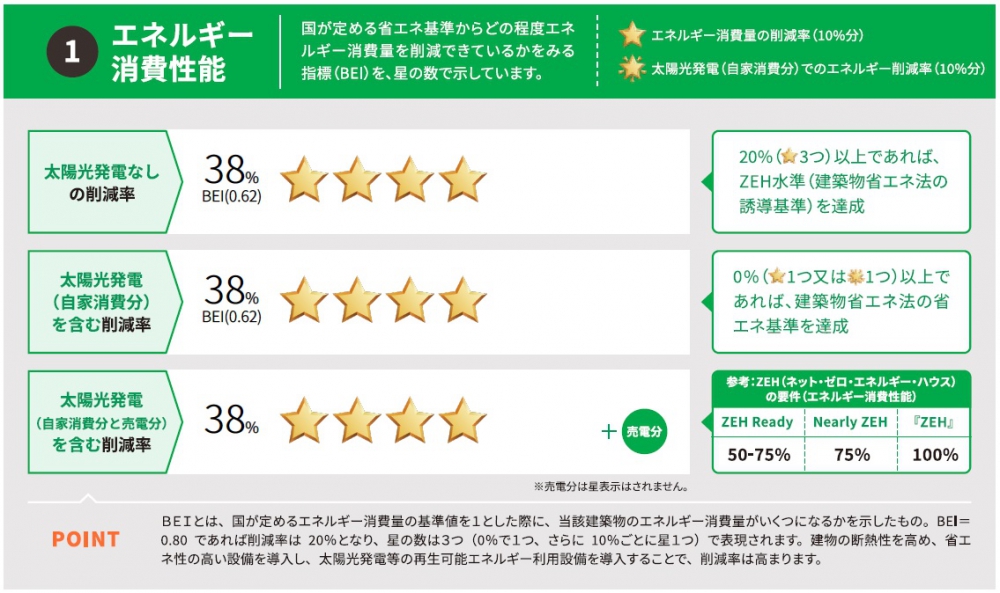Screen dimensions: 1000x593
Task: Select the 太陽光発電(自家消費分)を含む削減率 label
Action: coord(101,302)
